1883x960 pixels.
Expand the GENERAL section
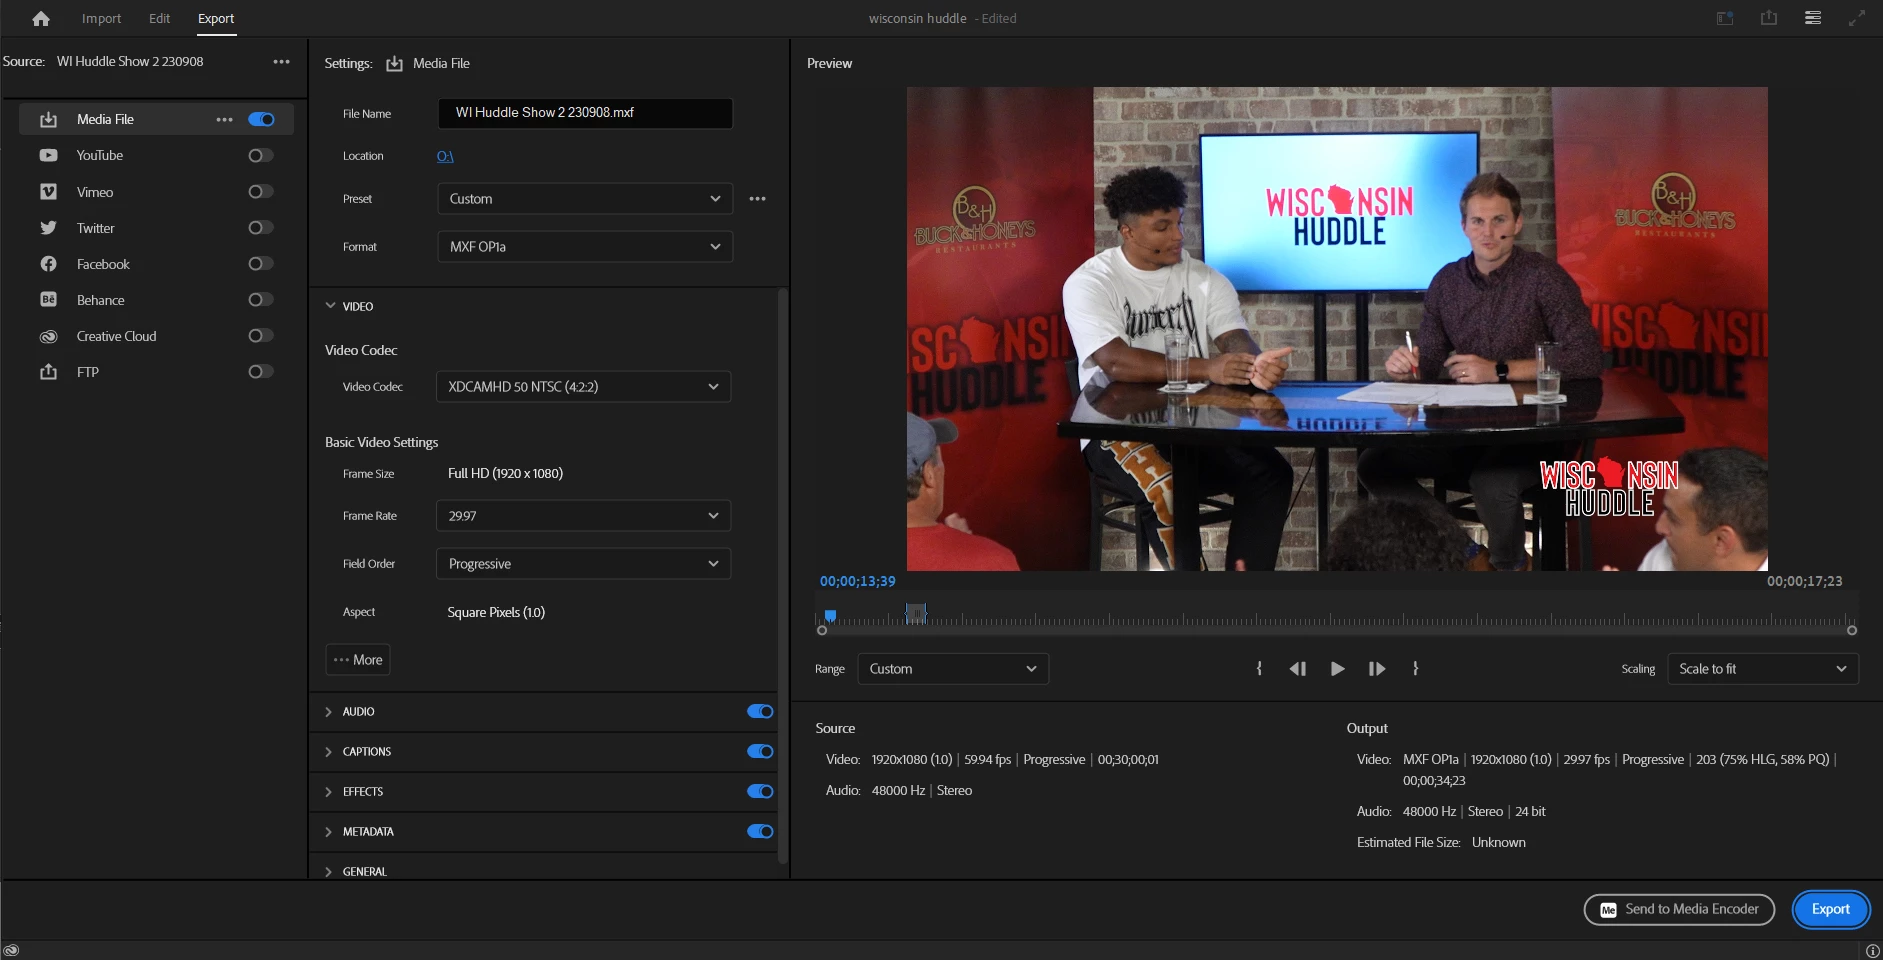(x=329, y=872)
